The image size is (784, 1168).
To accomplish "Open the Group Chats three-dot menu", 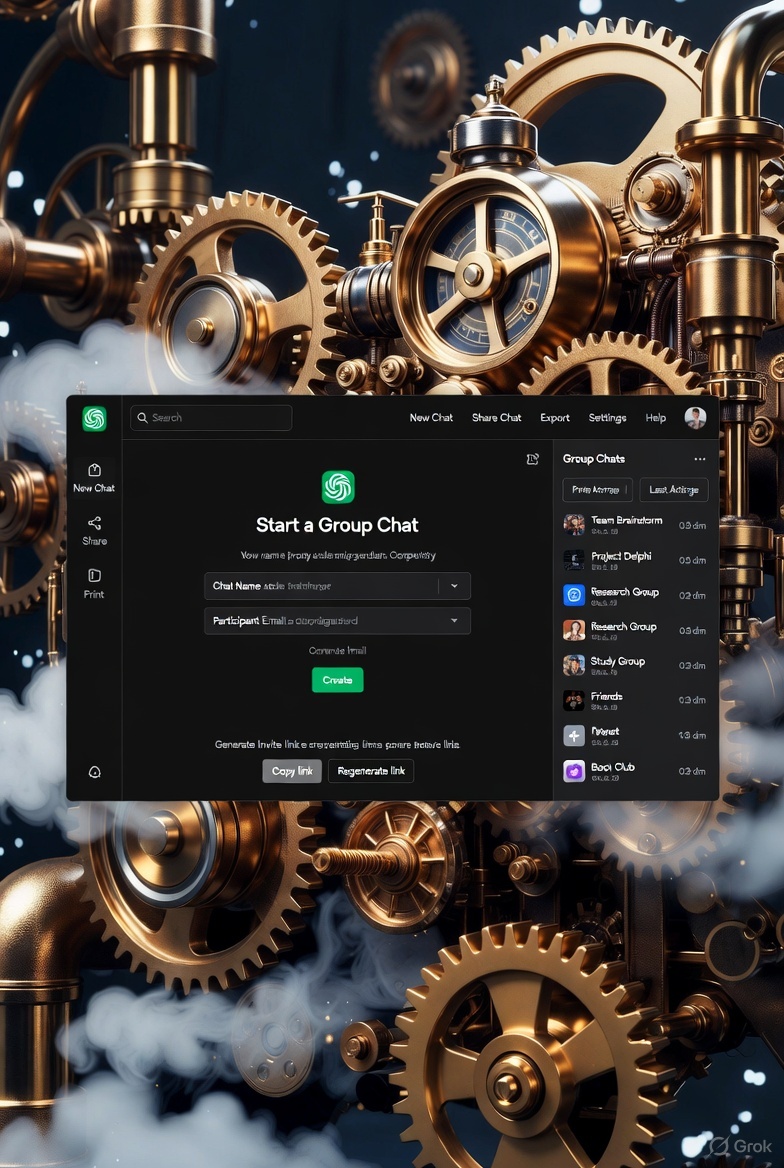I will (x=699, y=459).
